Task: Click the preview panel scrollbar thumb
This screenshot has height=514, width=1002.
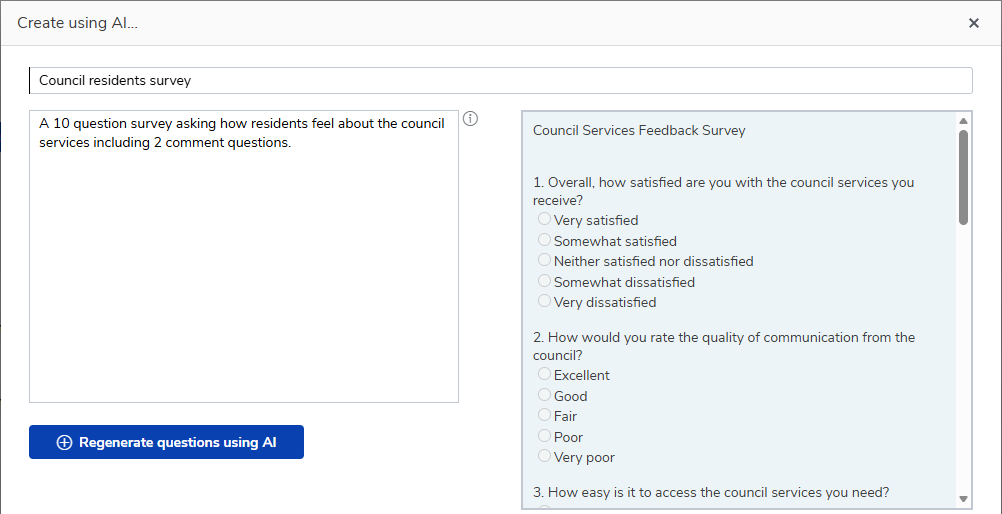Action: [x=964, y=178]
